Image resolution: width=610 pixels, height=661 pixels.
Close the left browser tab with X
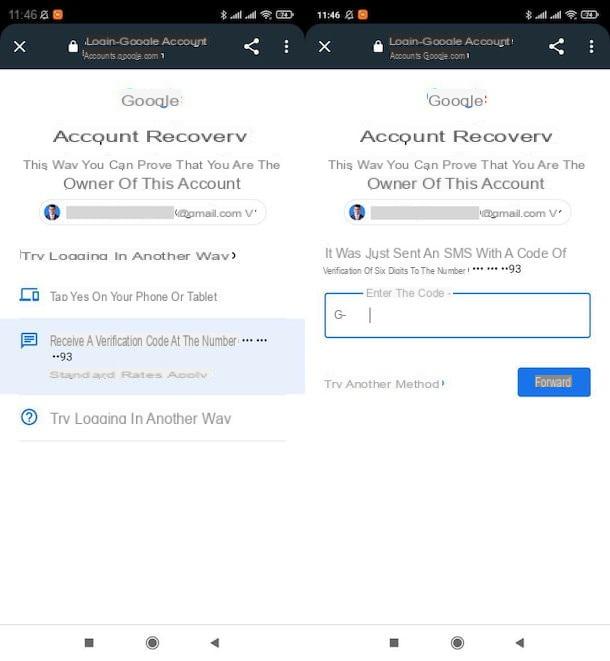19,46
